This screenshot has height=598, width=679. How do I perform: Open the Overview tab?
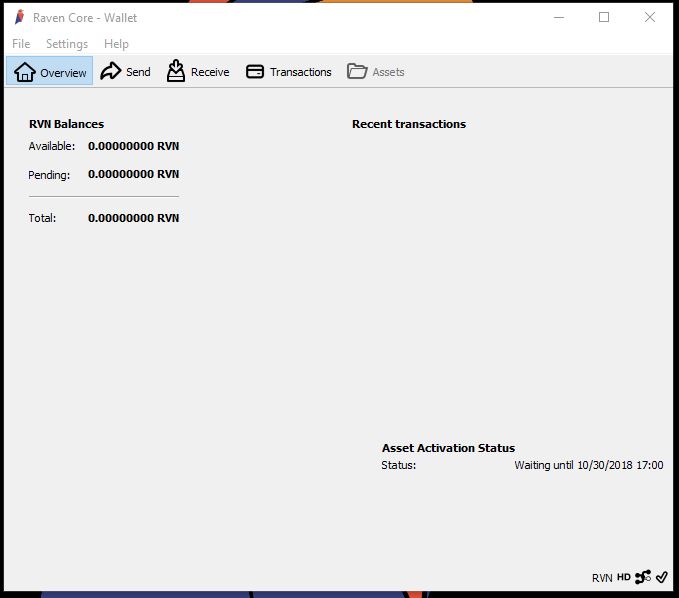[49, 71]
